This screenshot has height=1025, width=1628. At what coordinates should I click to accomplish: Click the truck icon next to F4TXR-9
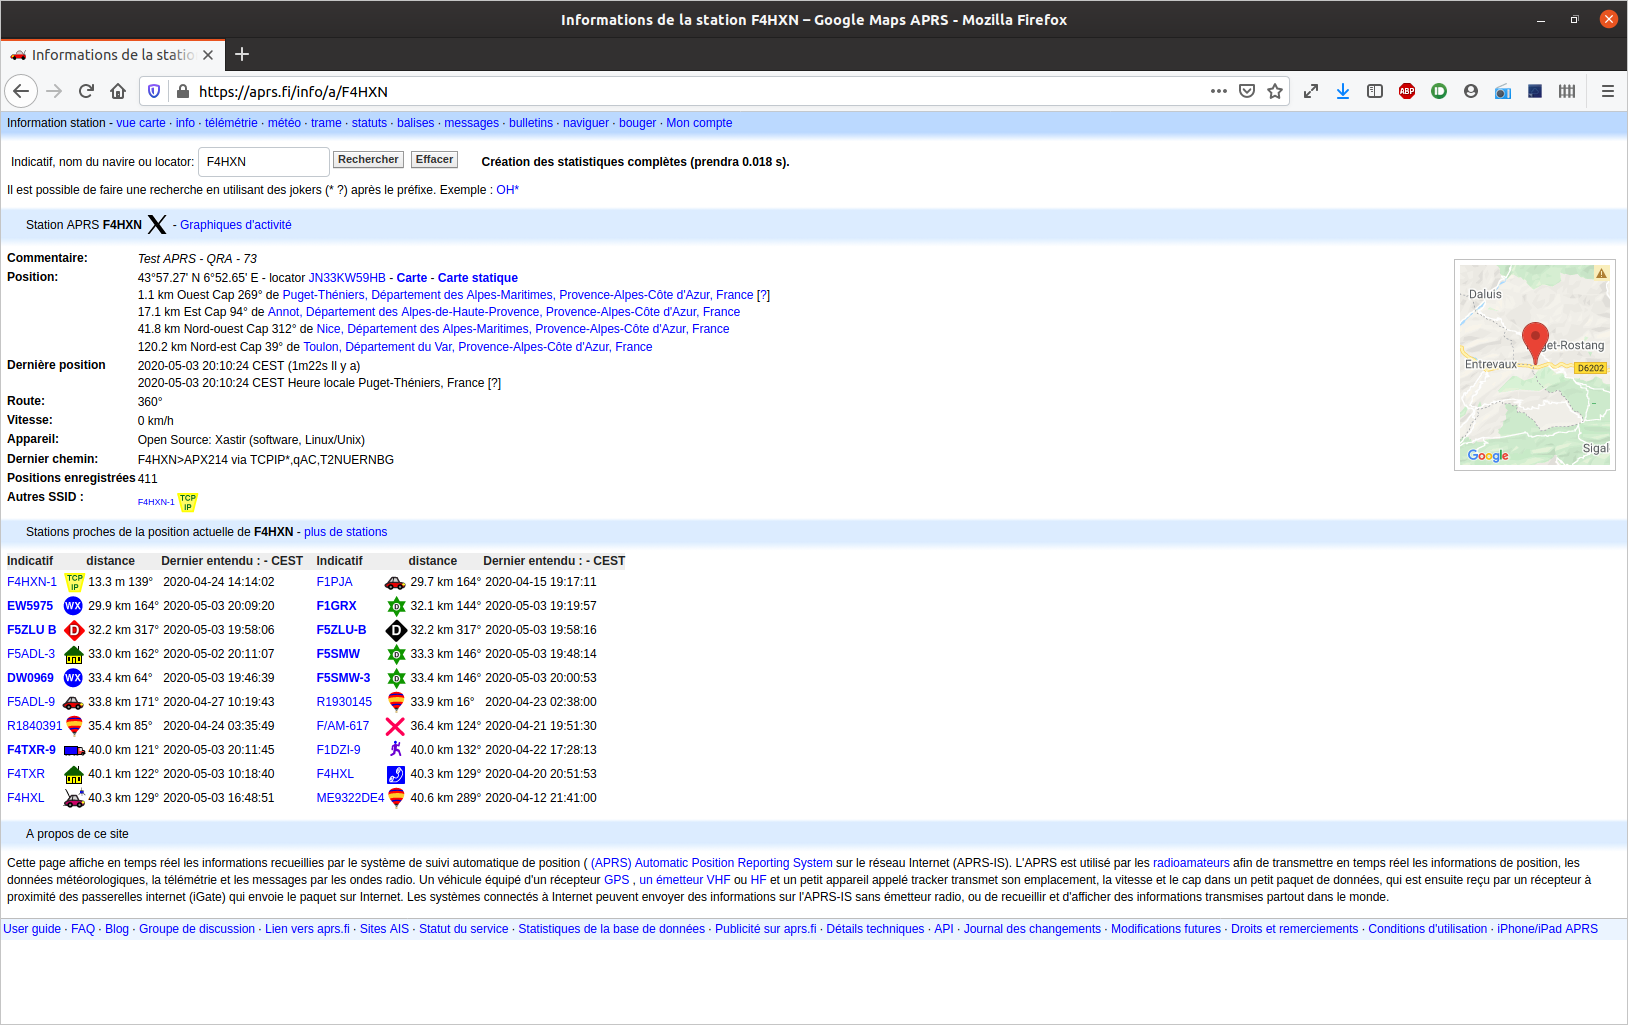74,750
